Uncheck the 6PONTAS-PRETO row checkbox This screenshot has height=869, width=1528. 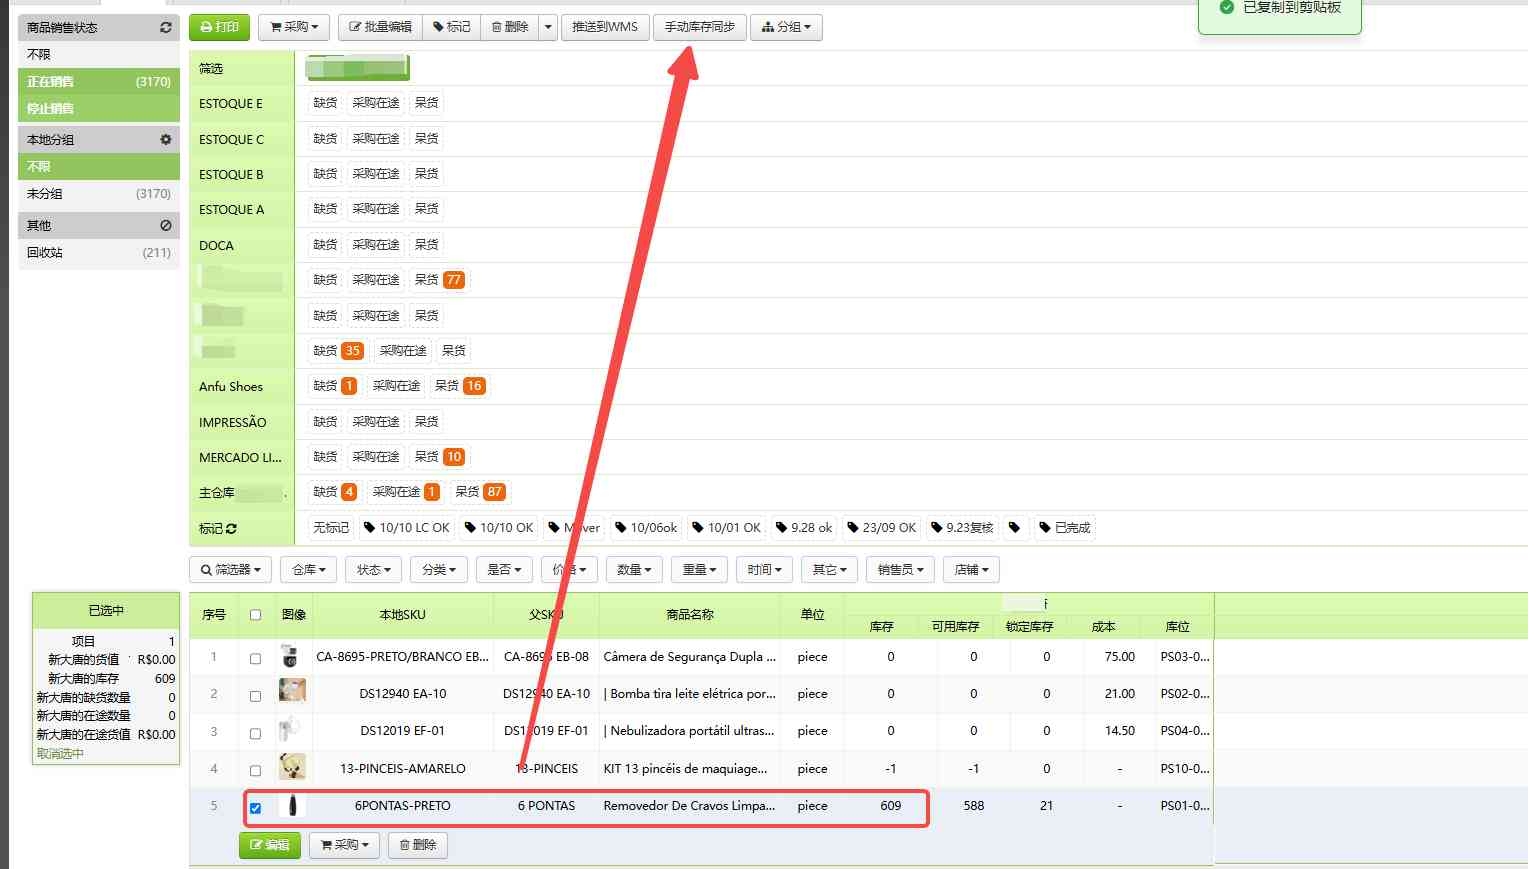255,808
